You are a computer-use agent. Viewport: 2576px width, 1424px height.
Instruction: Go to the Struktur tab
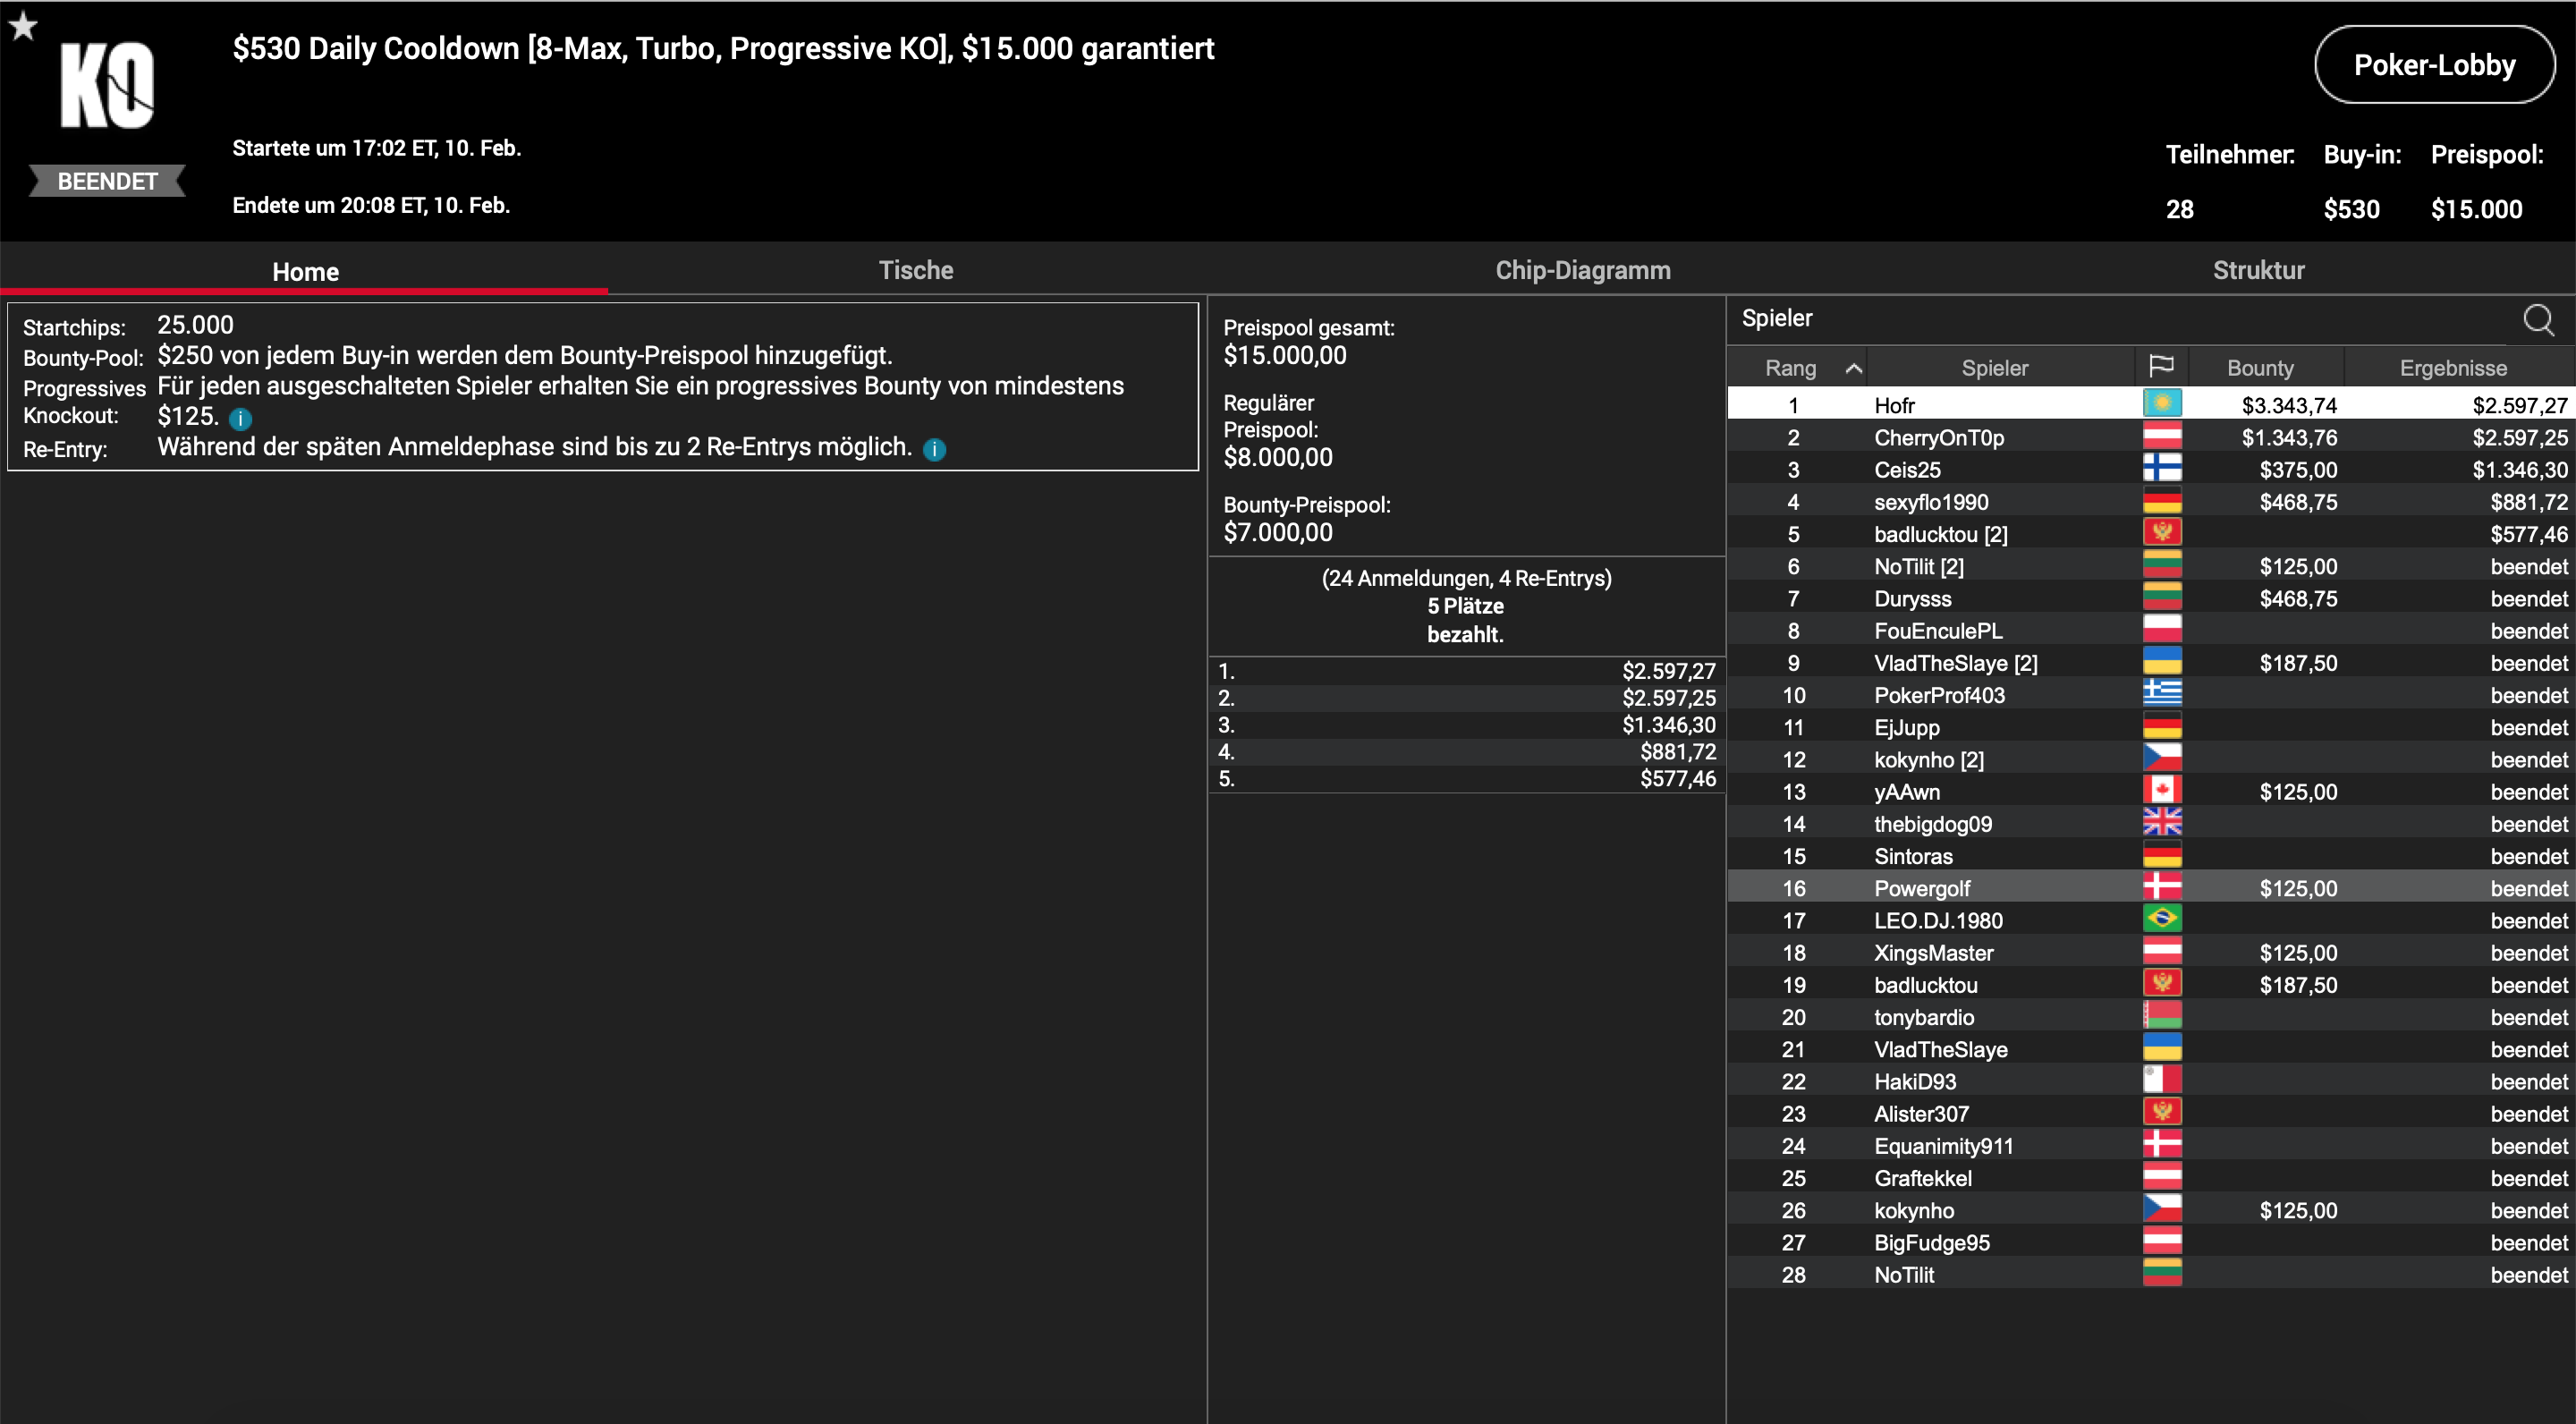coord(2258,270)
